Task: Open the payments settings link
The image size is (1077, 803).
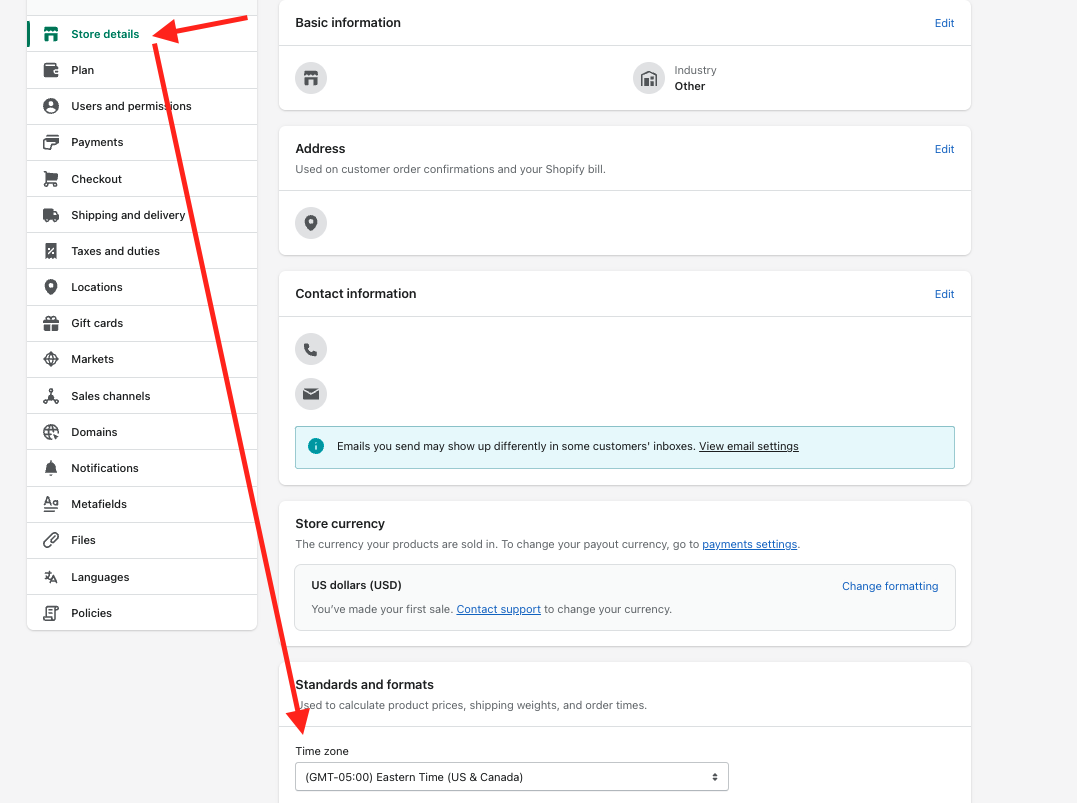Action: coord(749,544)
